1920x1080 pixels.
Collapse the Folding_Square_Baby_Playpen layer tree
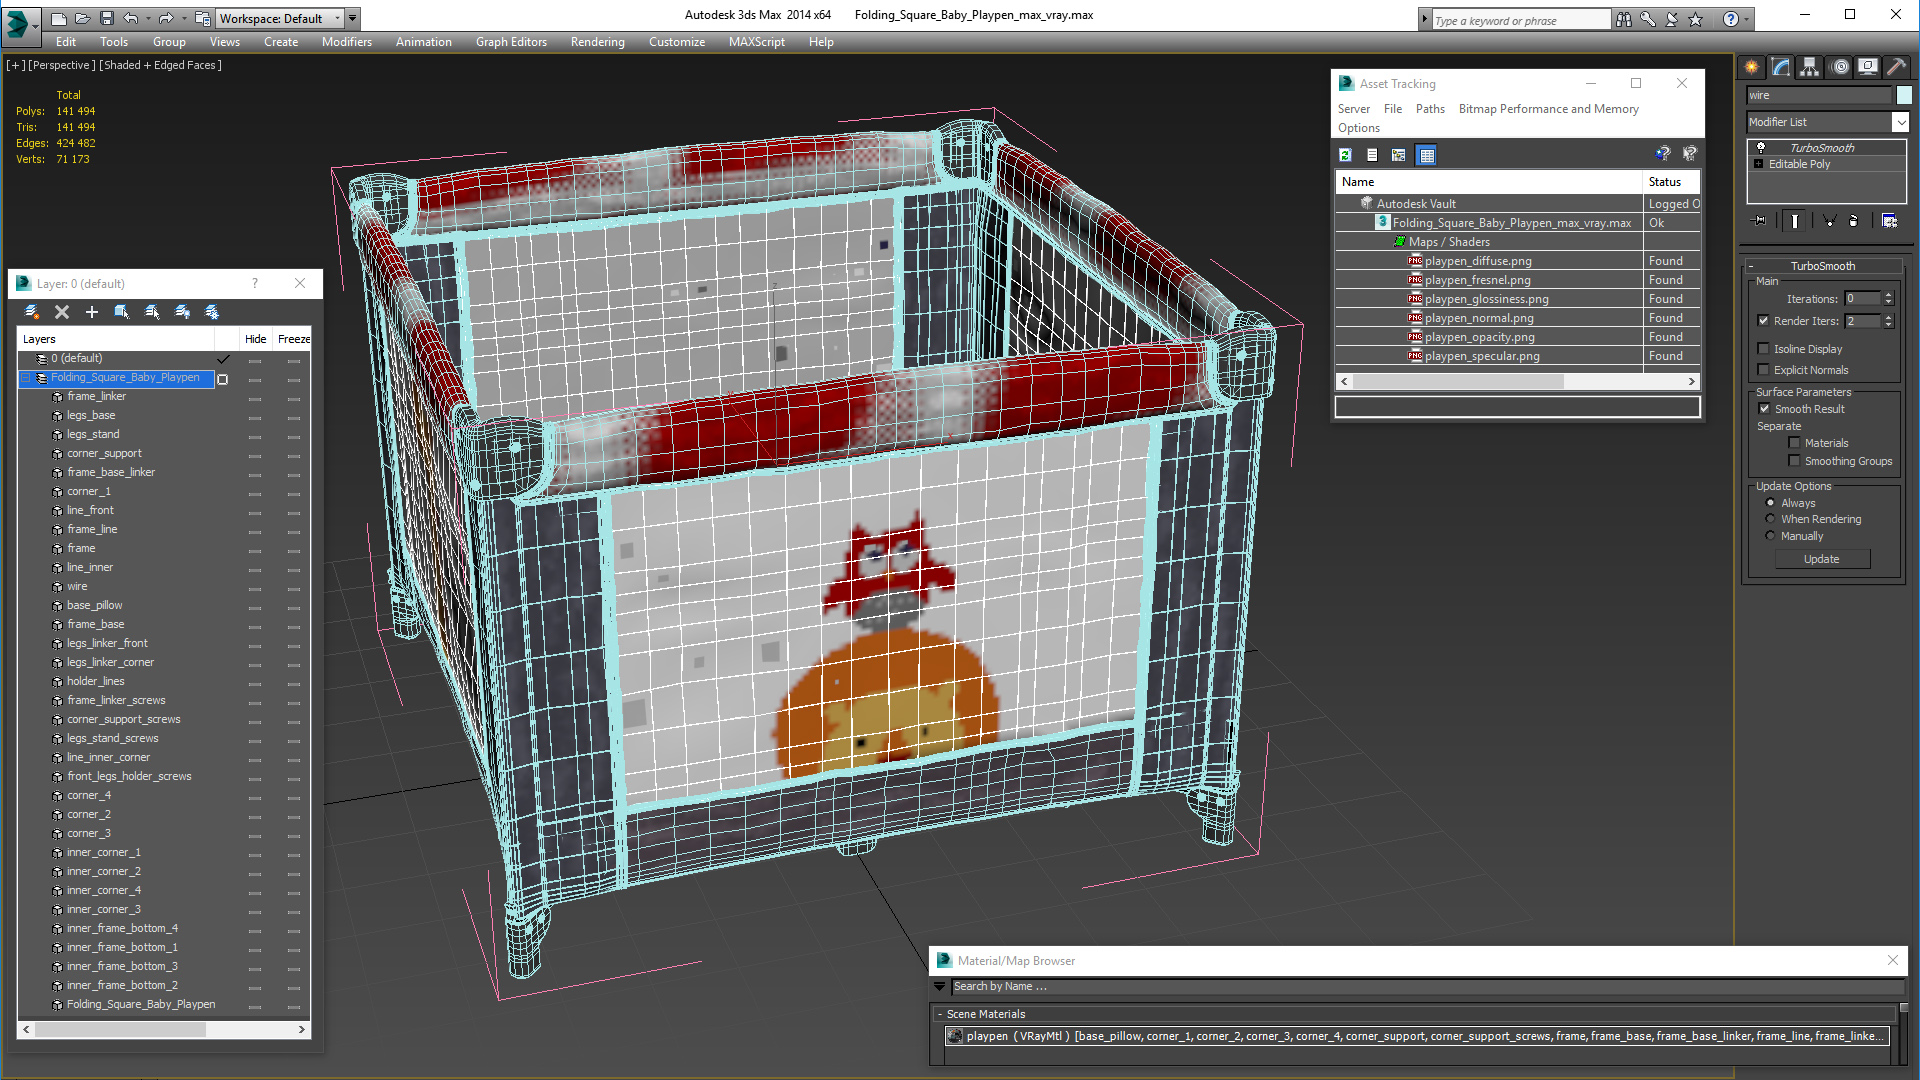click(x=26, y=378)
